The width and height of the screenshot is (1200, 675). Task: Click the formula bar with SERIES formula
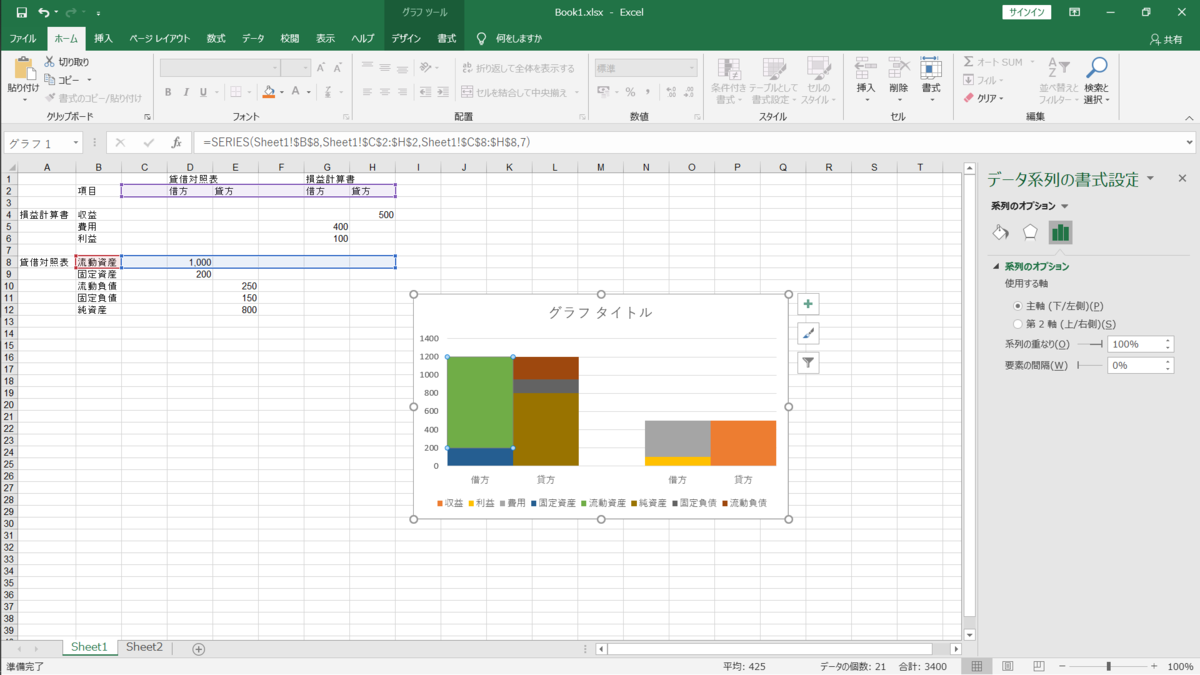click(x=686, y=143)
